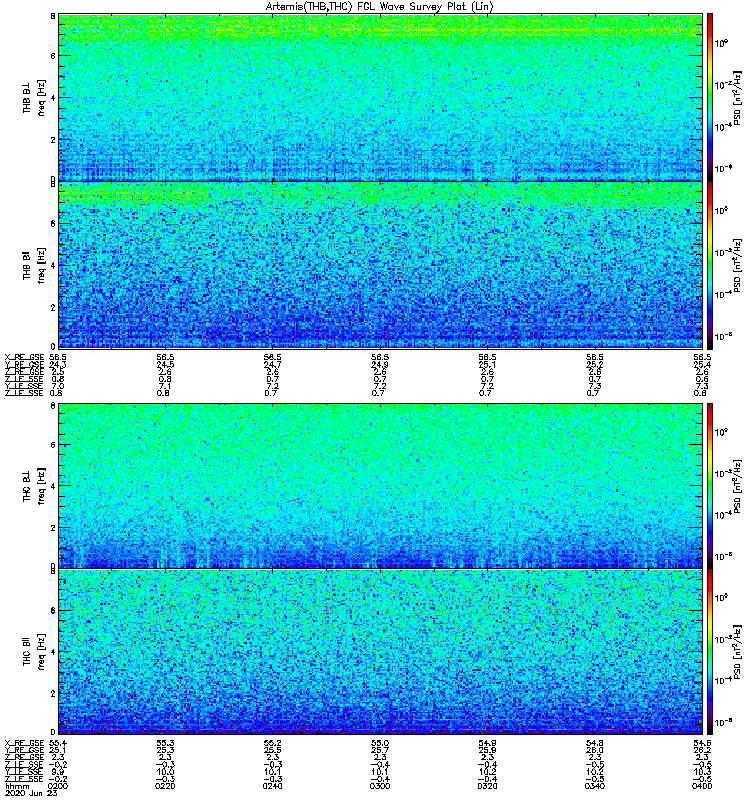Screen dimensions: 750x800
Task: Click the '4' frequency tick of THB B∥ panel
Action: (x=53, y=265)
